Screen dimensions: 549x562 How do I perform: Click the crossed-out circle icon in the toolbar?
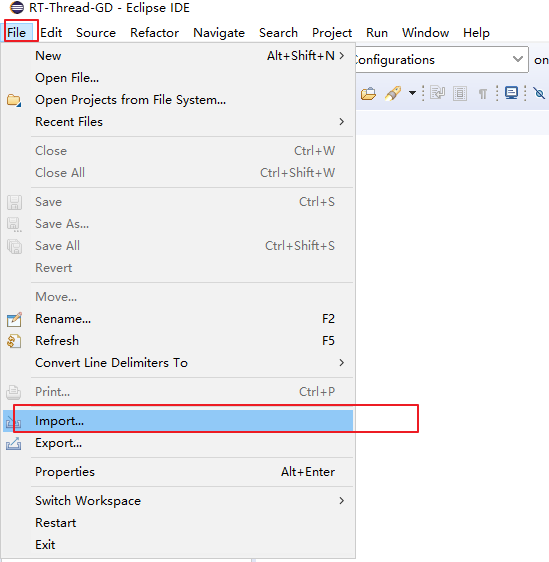pos(539,93)
